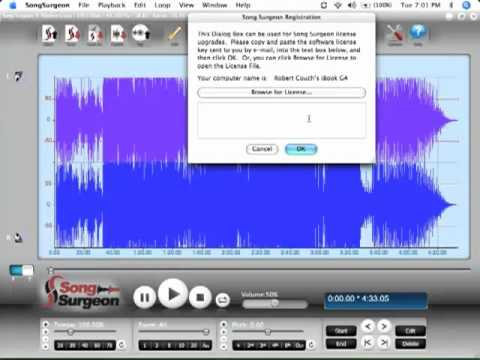Open the screwdriver-and-wrench tools icon

(395, 33)
